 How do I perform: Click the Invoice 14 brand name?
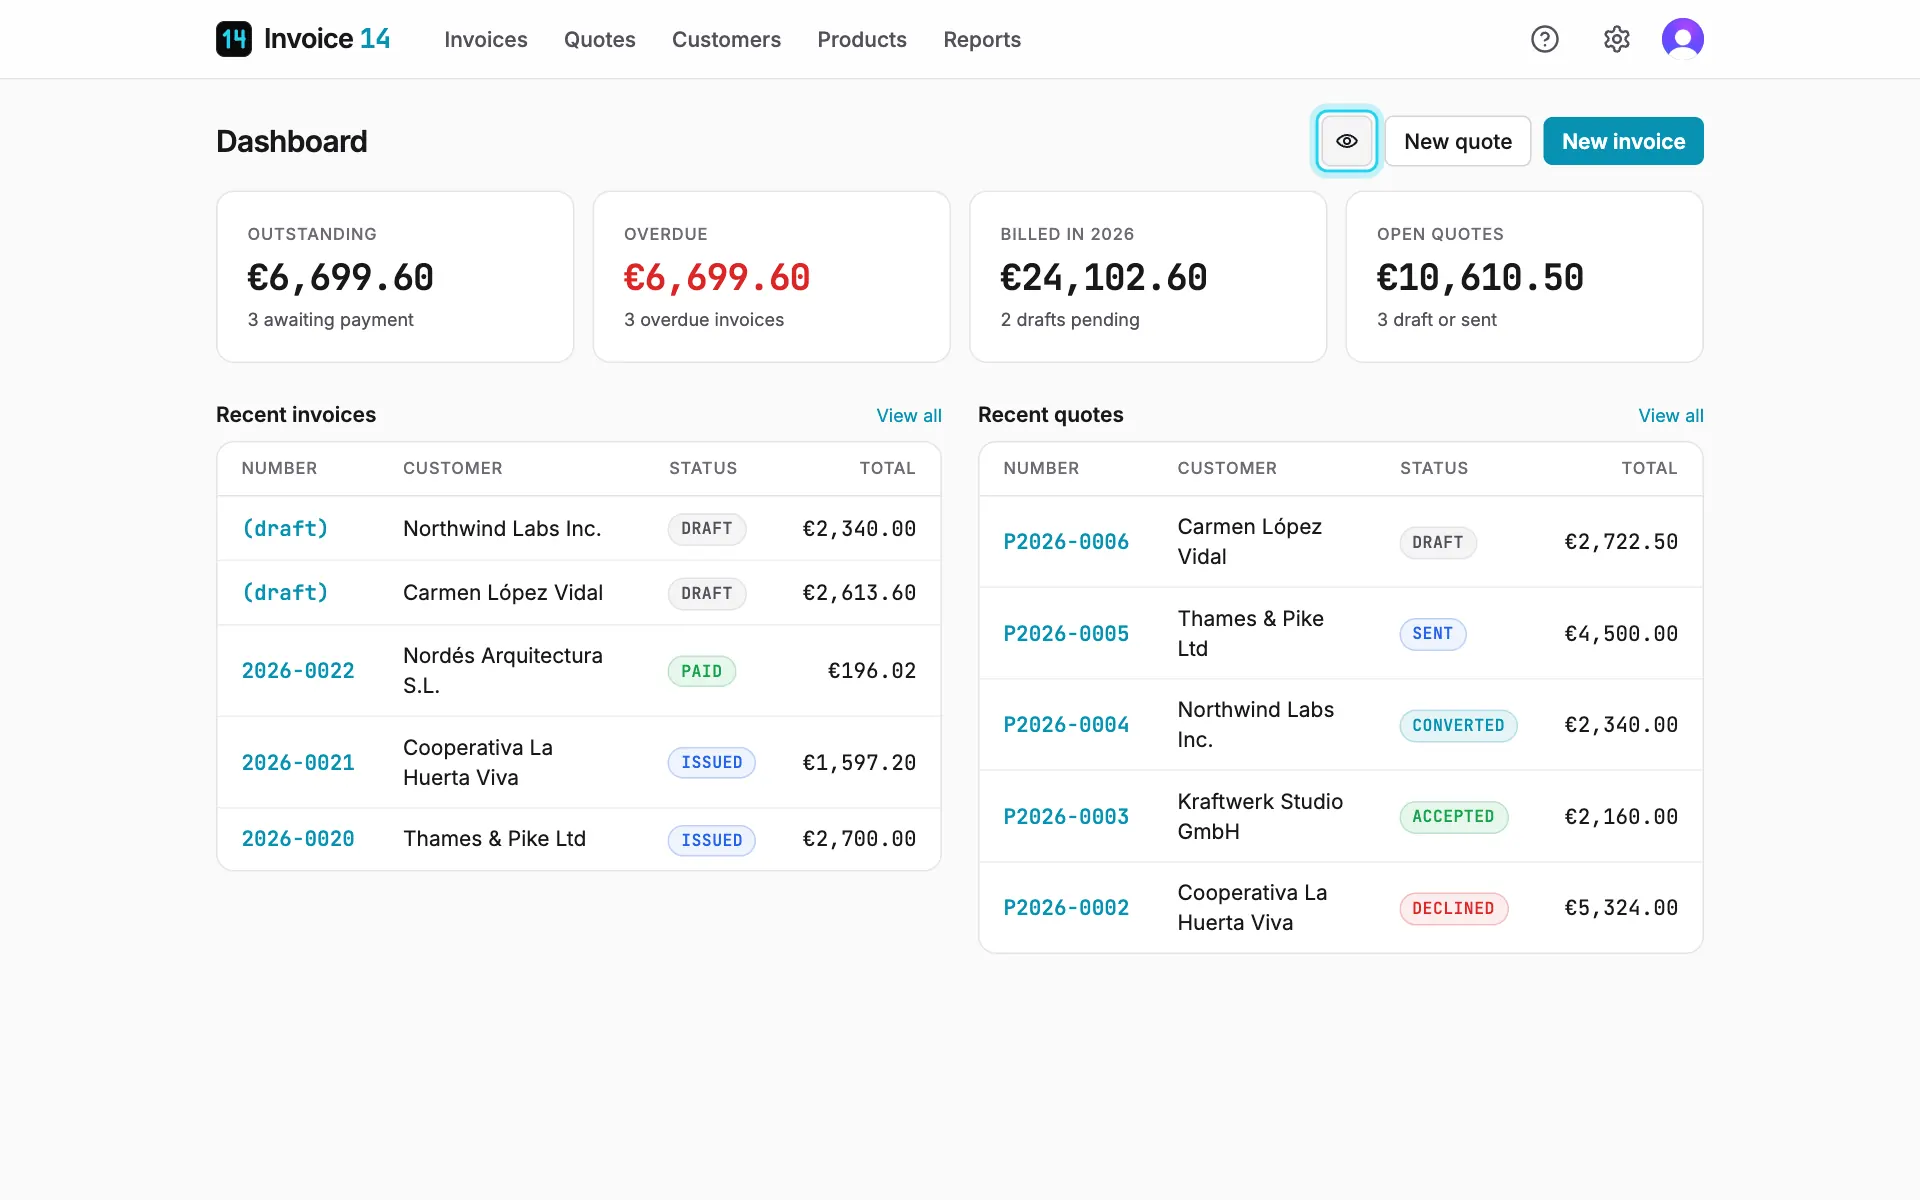(x=327, y=39)
